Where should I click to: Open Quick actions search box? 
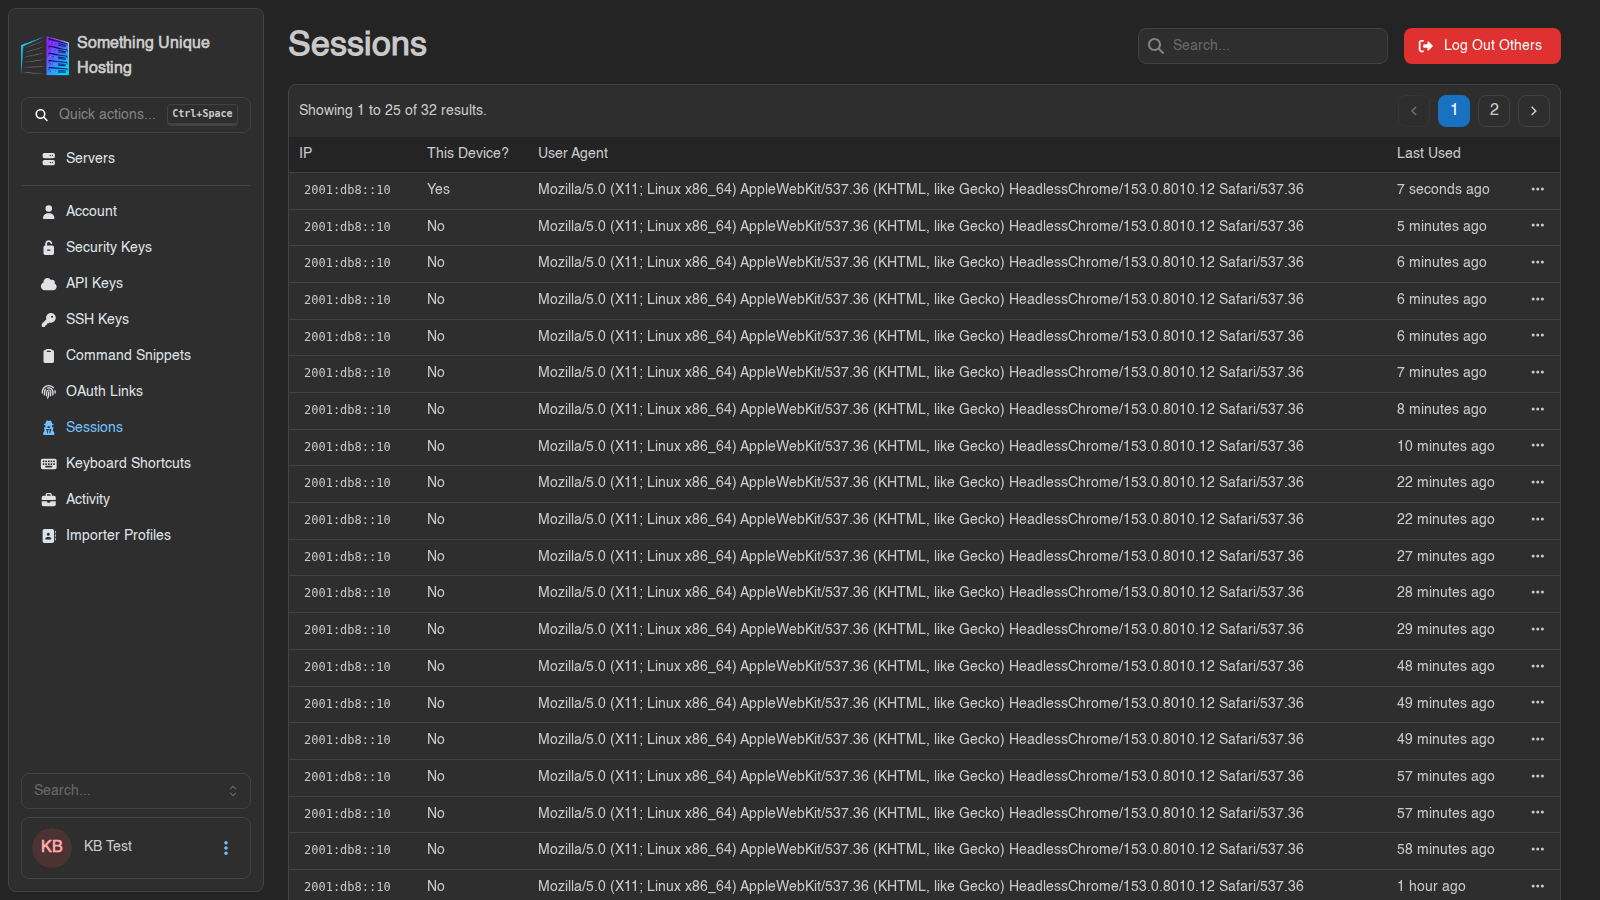click(x=136, y=115)
